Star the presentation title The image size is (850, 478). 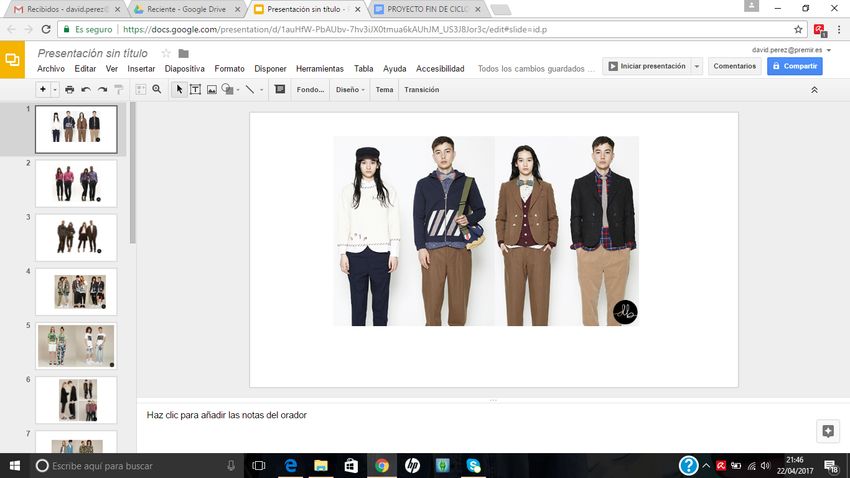click(166, 53)
